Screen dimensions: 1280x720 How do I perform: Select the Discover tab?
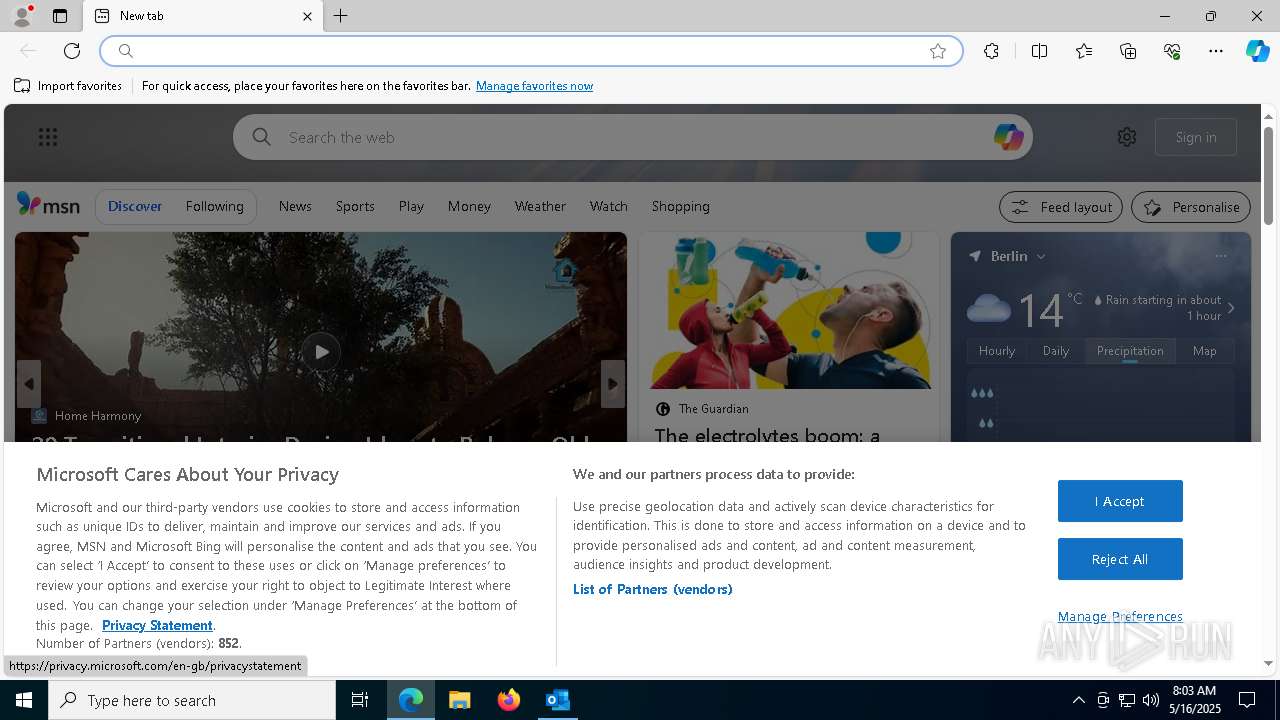tap(135, 206)
